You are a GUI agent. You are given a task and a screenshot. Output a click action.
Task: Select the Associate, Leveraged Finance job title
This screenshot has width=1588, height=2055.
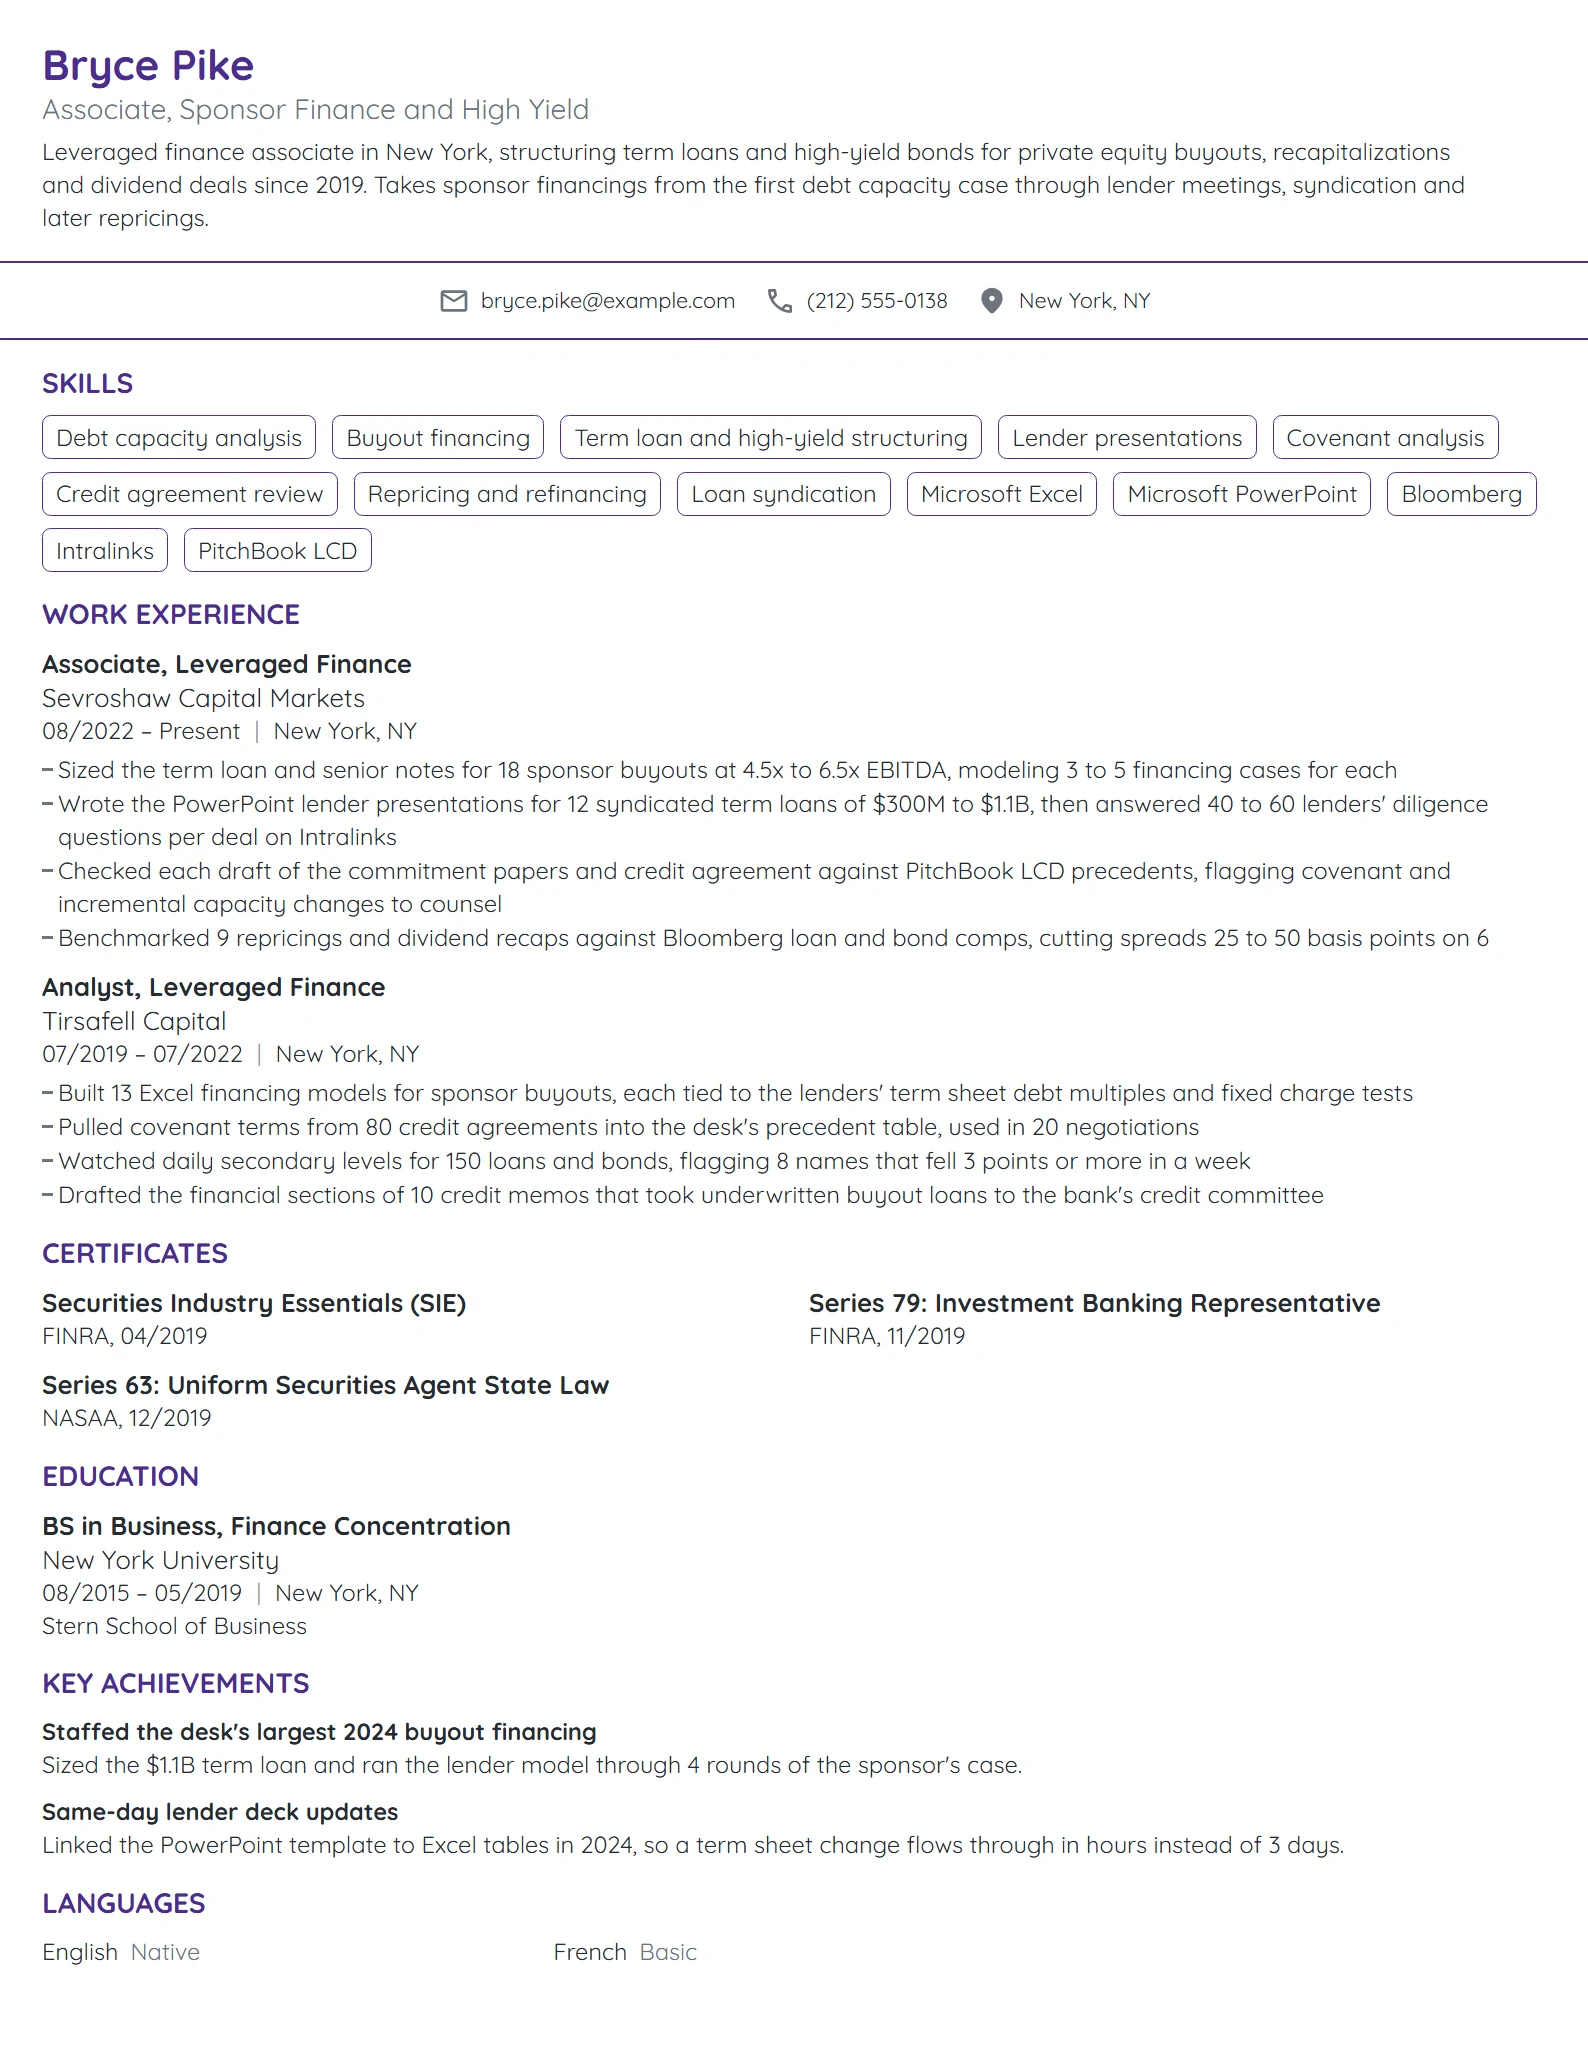coord(227,664)
